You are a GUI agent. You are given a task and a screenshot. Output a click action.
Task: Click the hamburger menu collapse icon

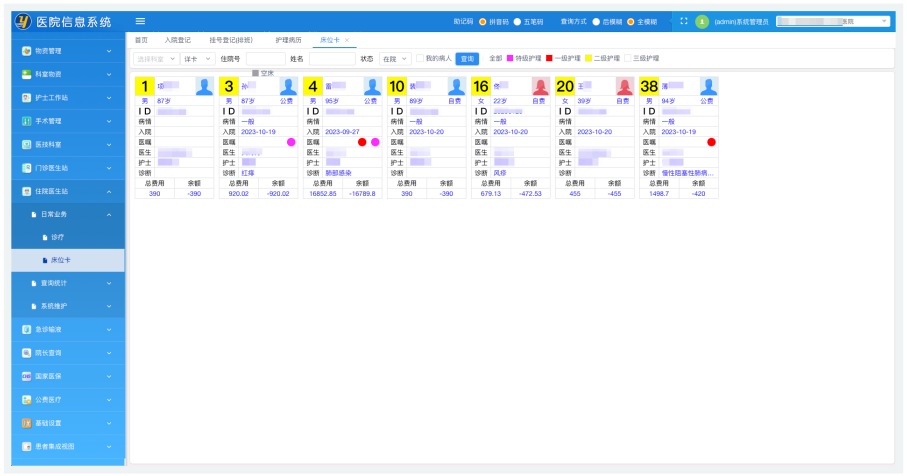point(140,21)
